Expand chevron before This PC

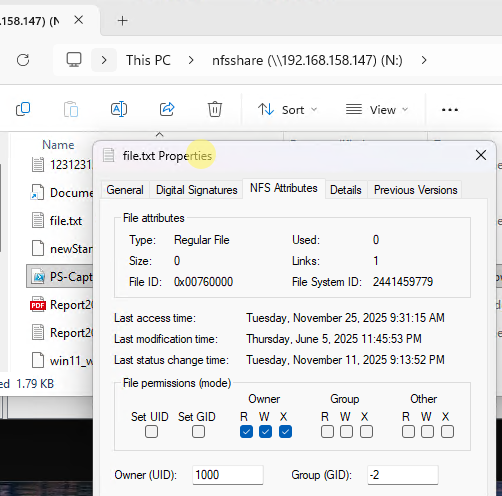point(104,60)
